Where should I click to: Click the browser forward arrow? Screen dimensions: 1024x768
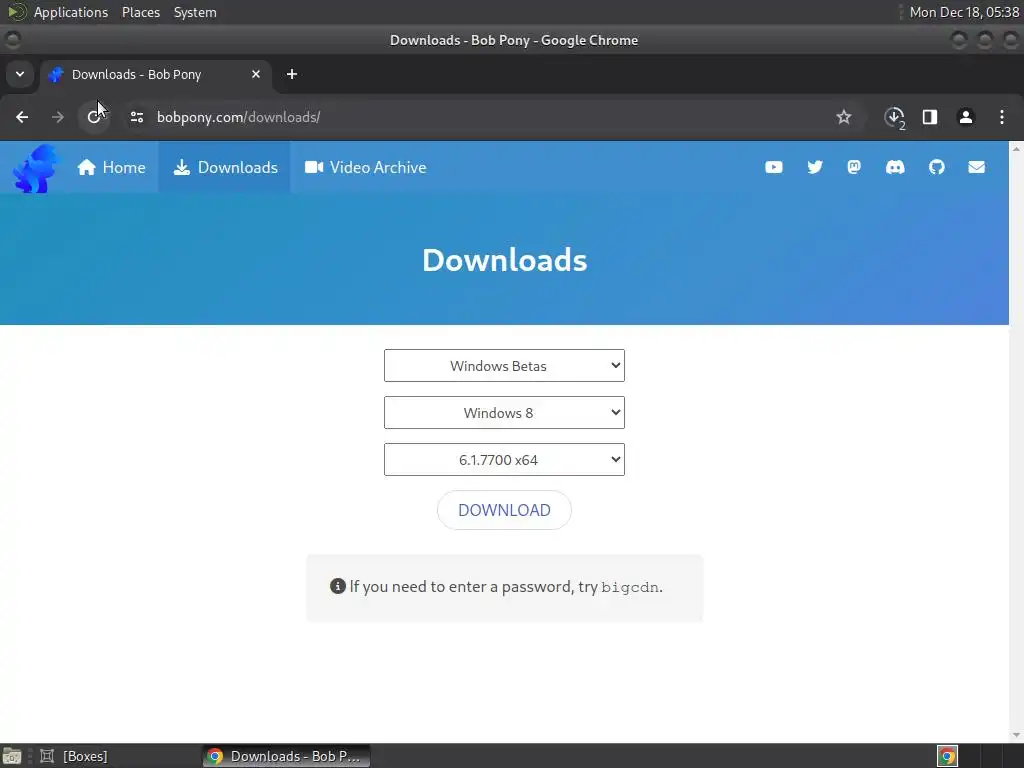click(57, 117)
